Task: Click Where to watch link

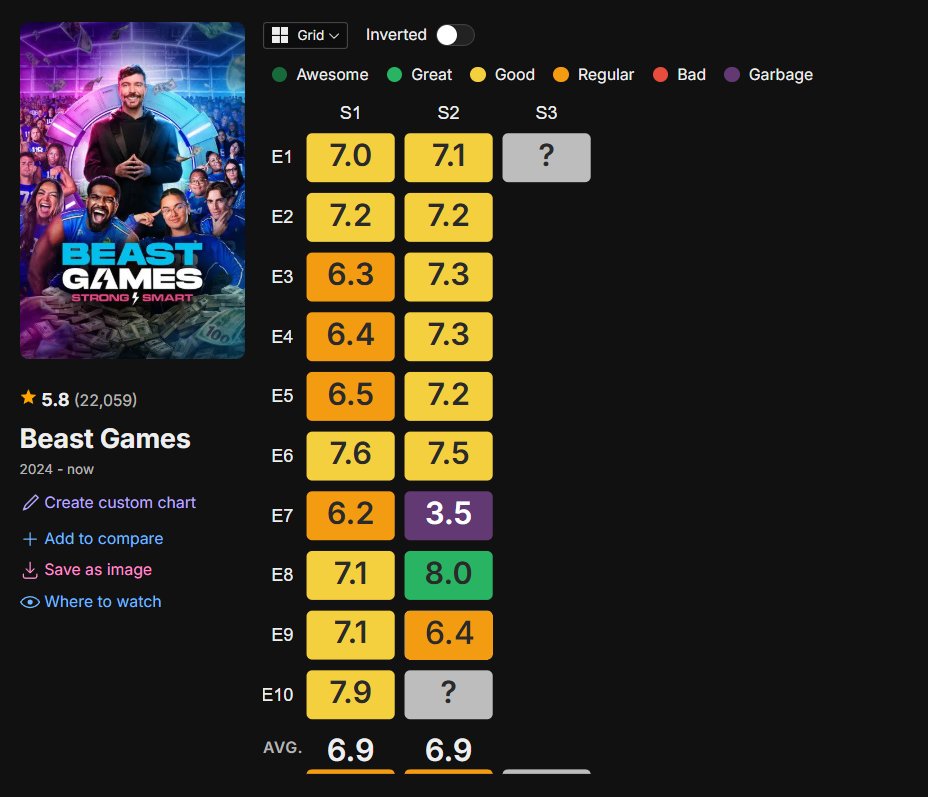Action: coord(102,601)
